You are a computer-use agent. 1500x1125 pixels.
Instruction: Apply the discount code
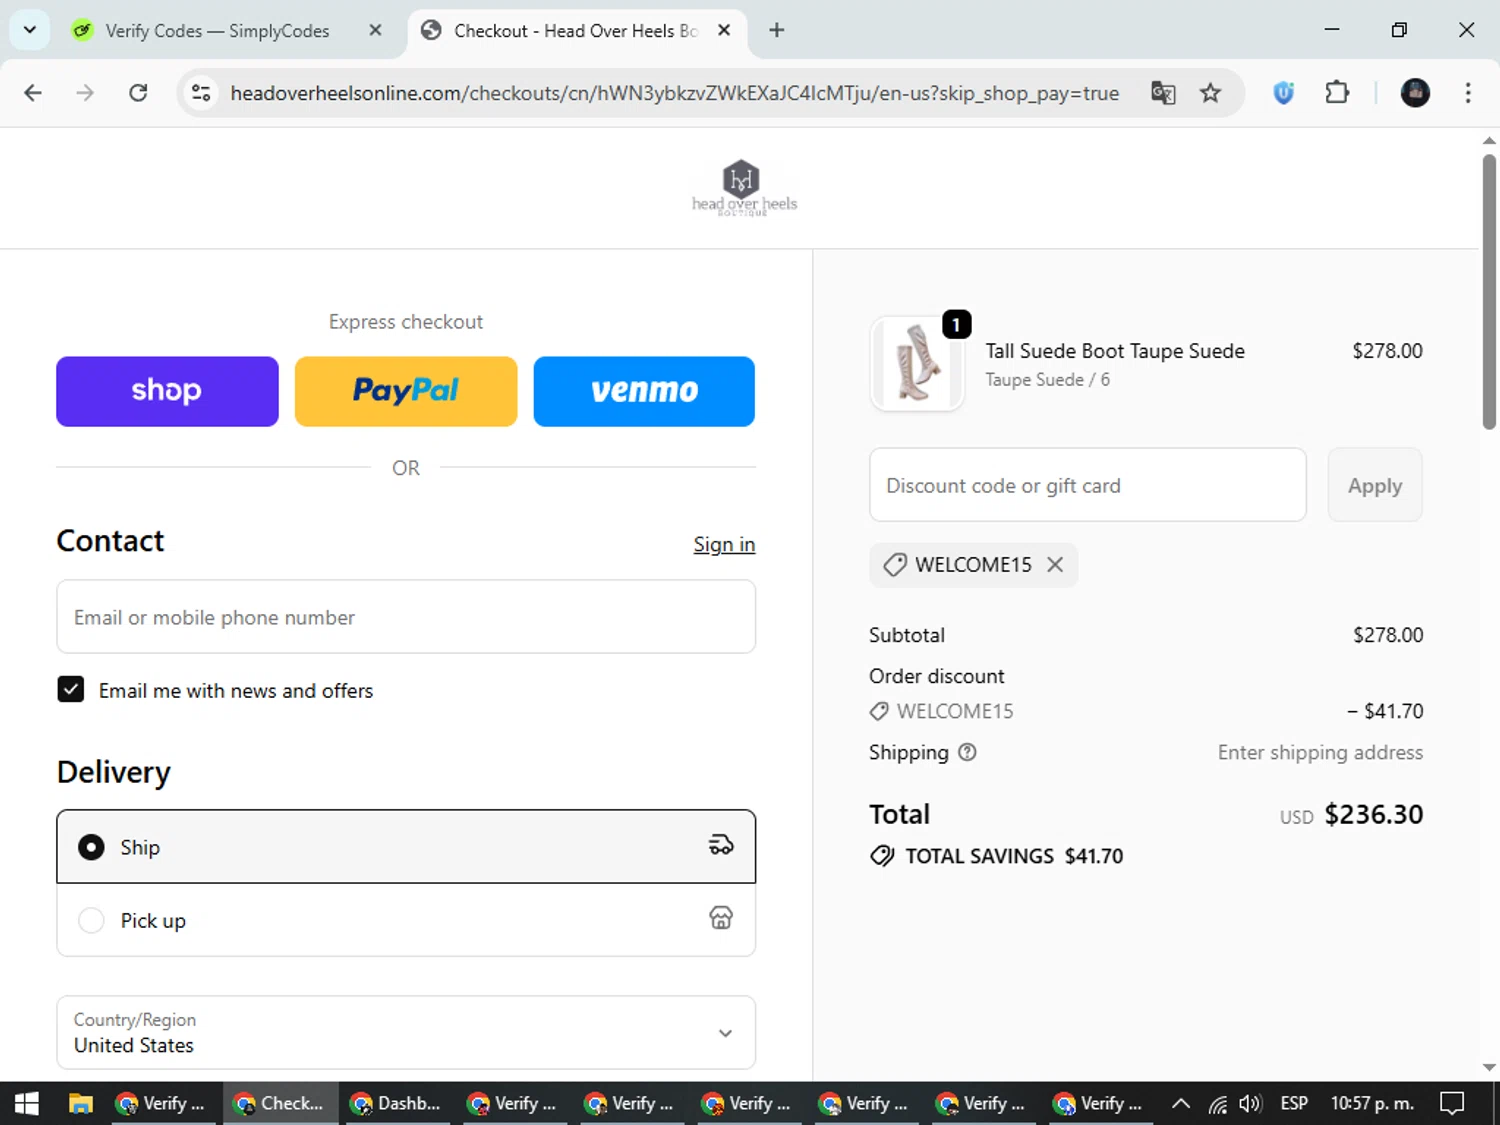point(1375,485)
